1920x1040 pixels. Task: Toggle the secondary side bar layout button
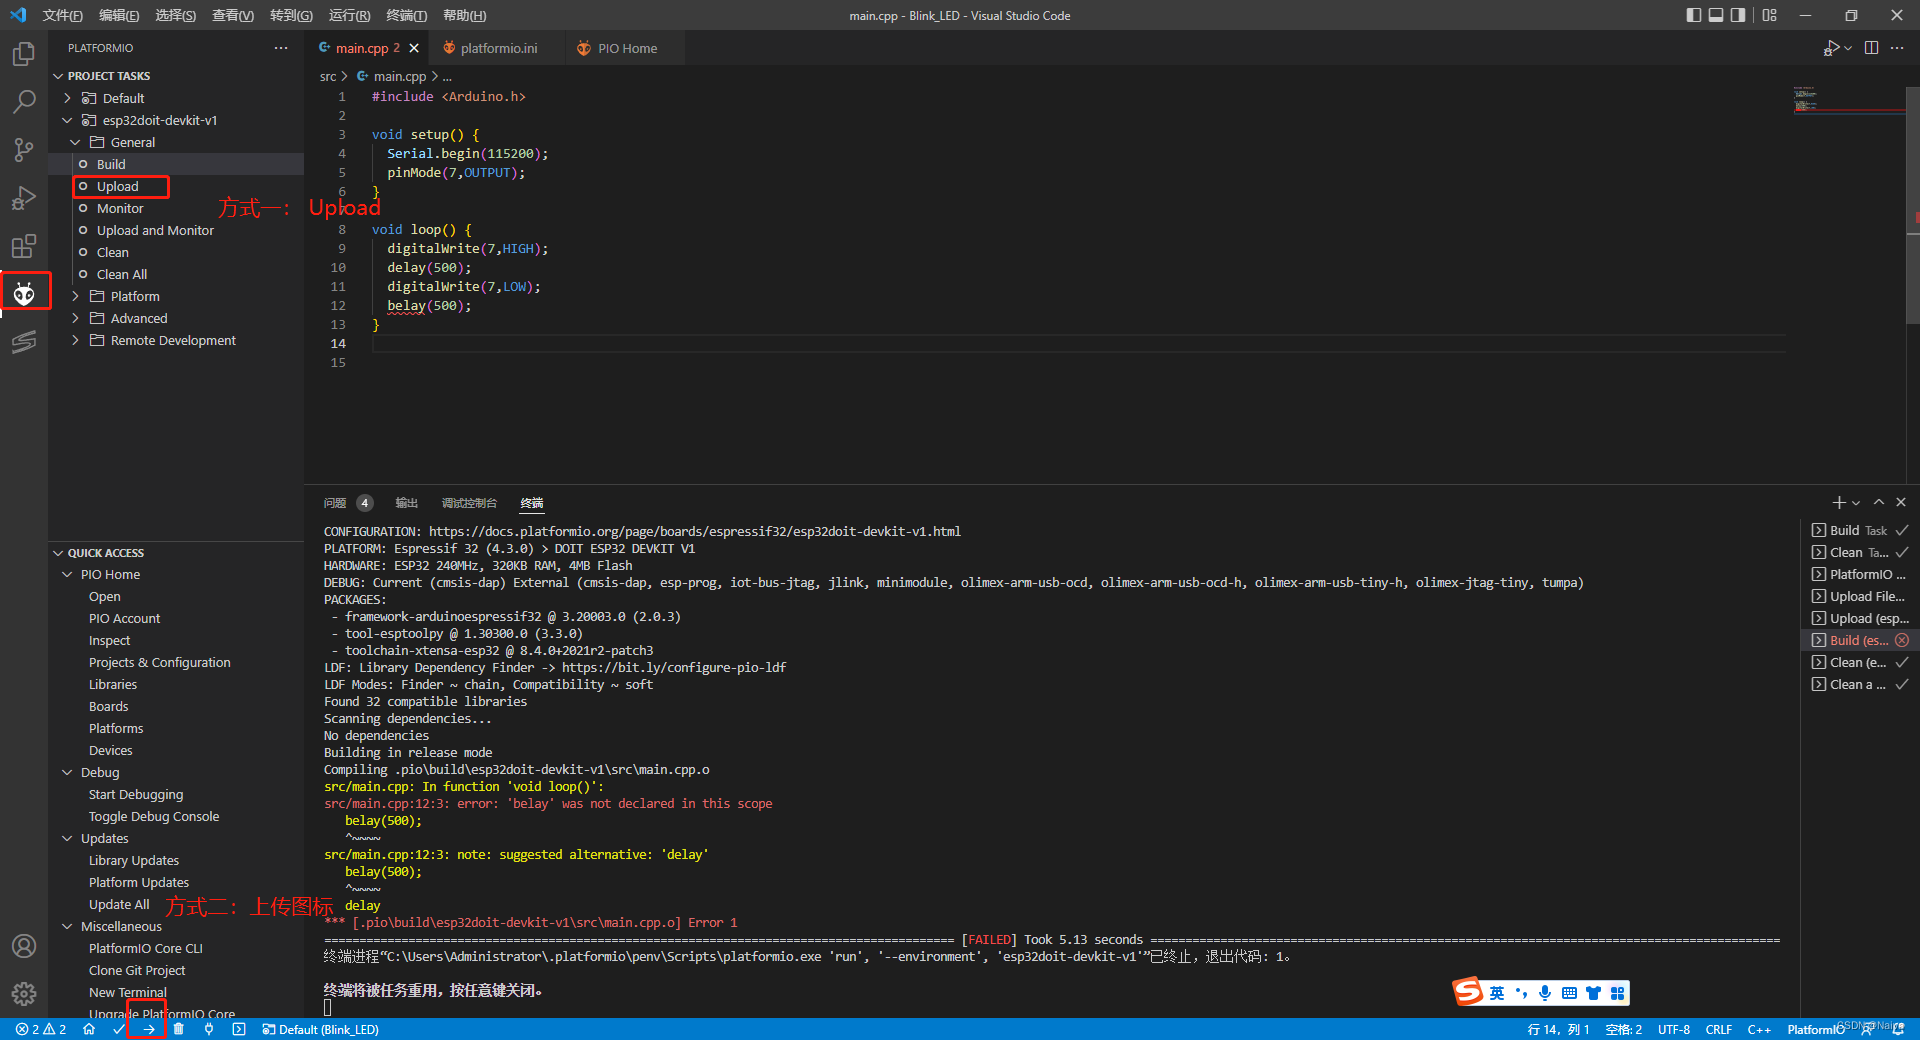coord(1739,15)
